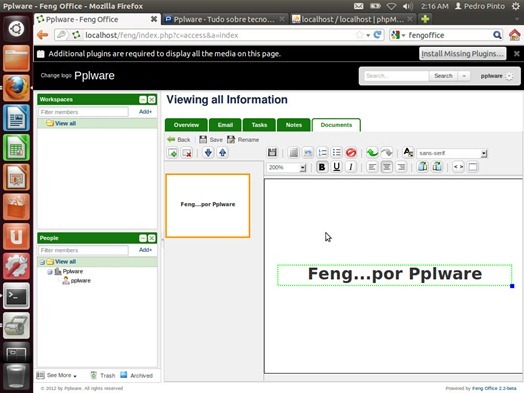Switch to the Overview tab
This screenshot has height=393, width=524.
tap(186, 125)
